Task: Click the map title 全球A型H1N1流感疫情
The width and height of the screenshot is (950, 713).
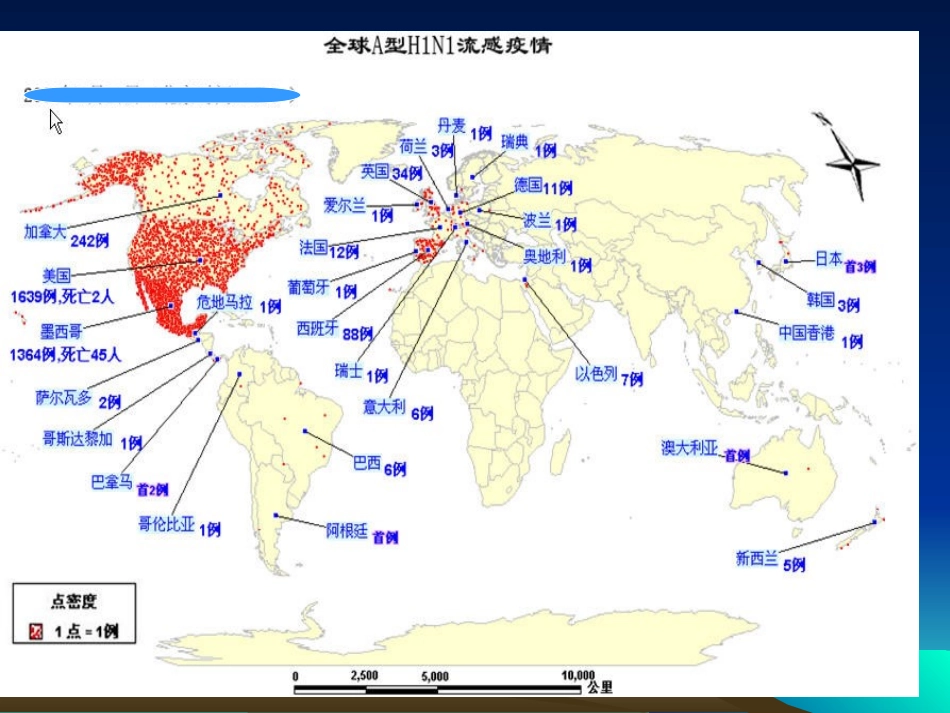Action: pyautogui.click(x=437, y=45)
